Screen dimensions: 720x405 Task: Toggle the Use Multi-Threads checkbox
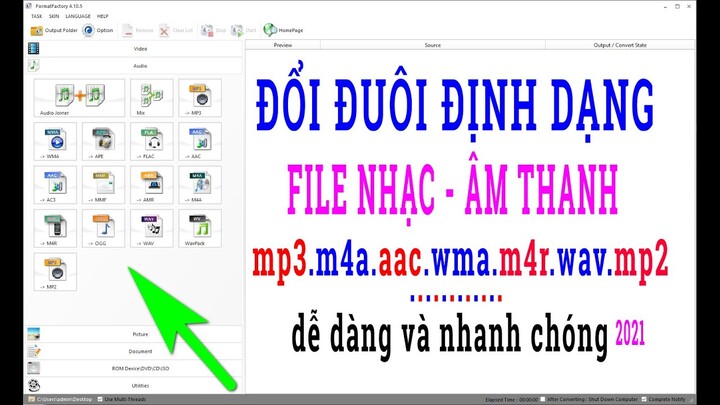point(100,399)
